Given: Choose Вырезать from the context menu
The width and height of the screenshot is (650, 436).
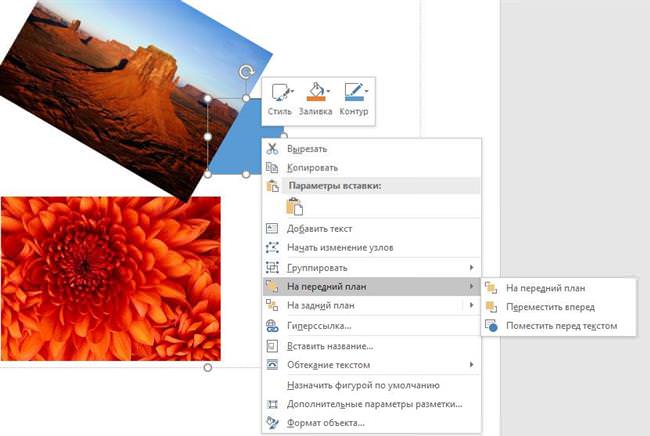Looking at the screenshot, I should (372, 149).
